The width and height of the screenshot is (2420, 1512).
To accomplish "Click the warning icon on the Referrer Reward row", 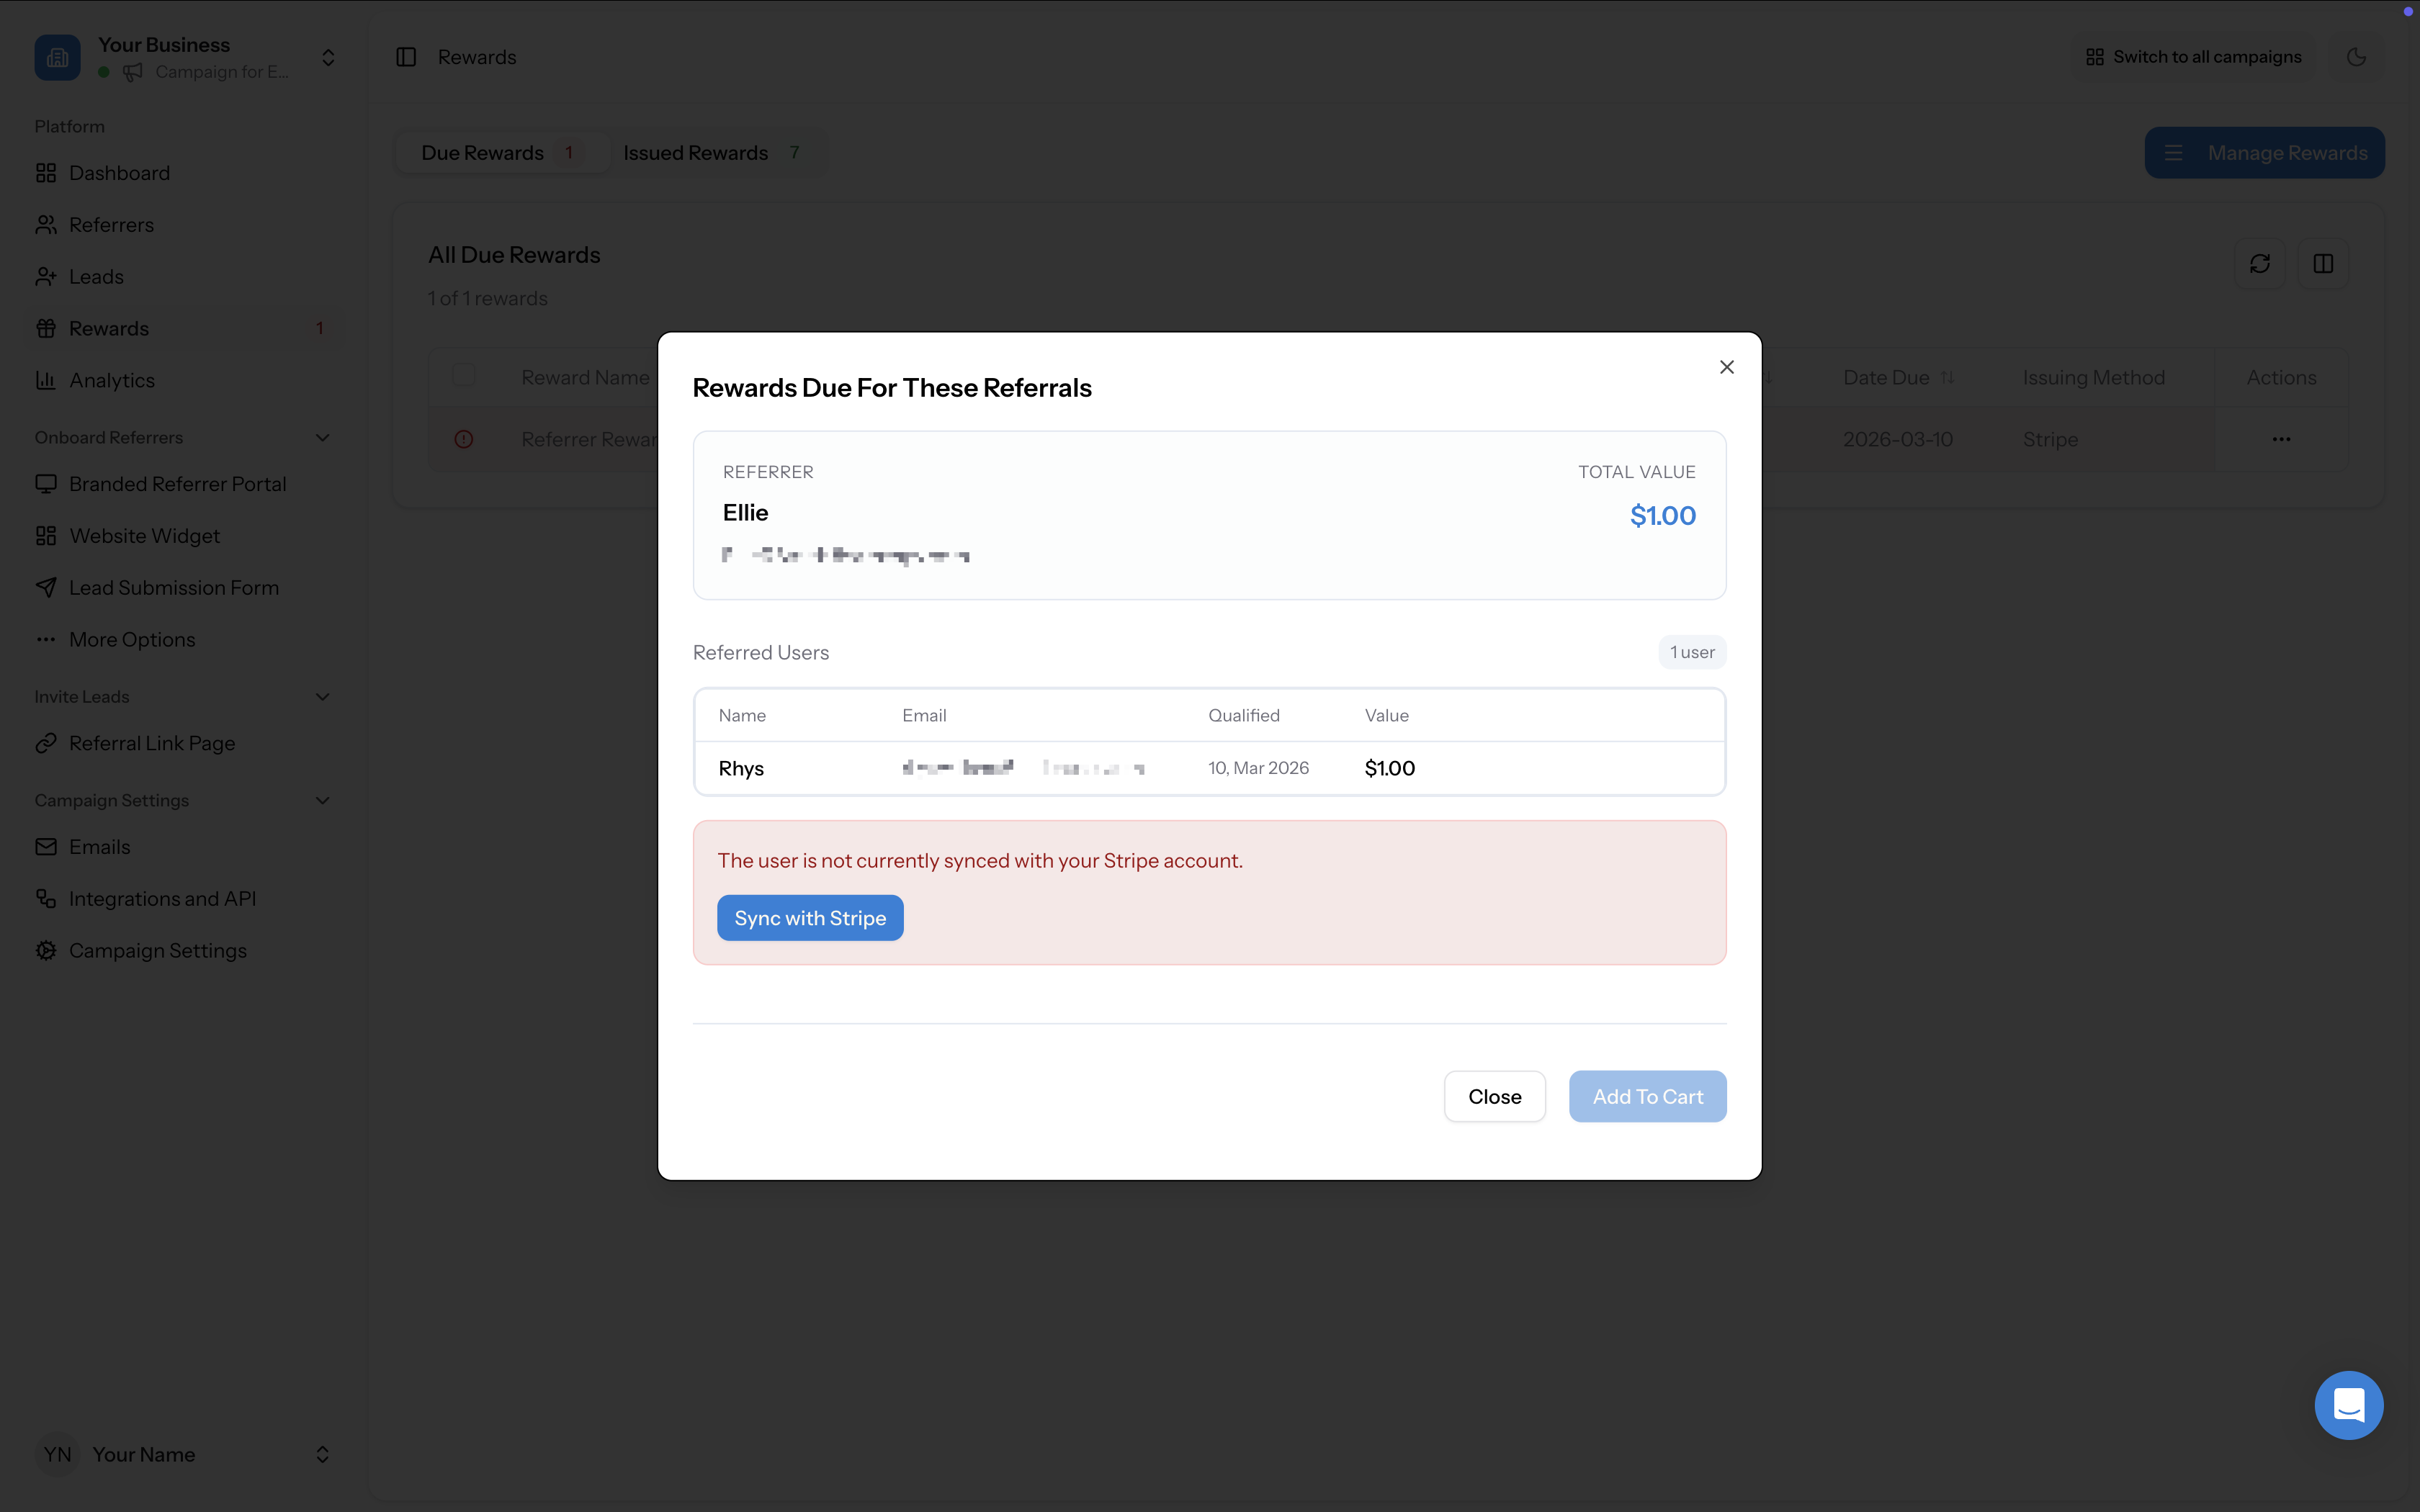I will click(464, 438).
